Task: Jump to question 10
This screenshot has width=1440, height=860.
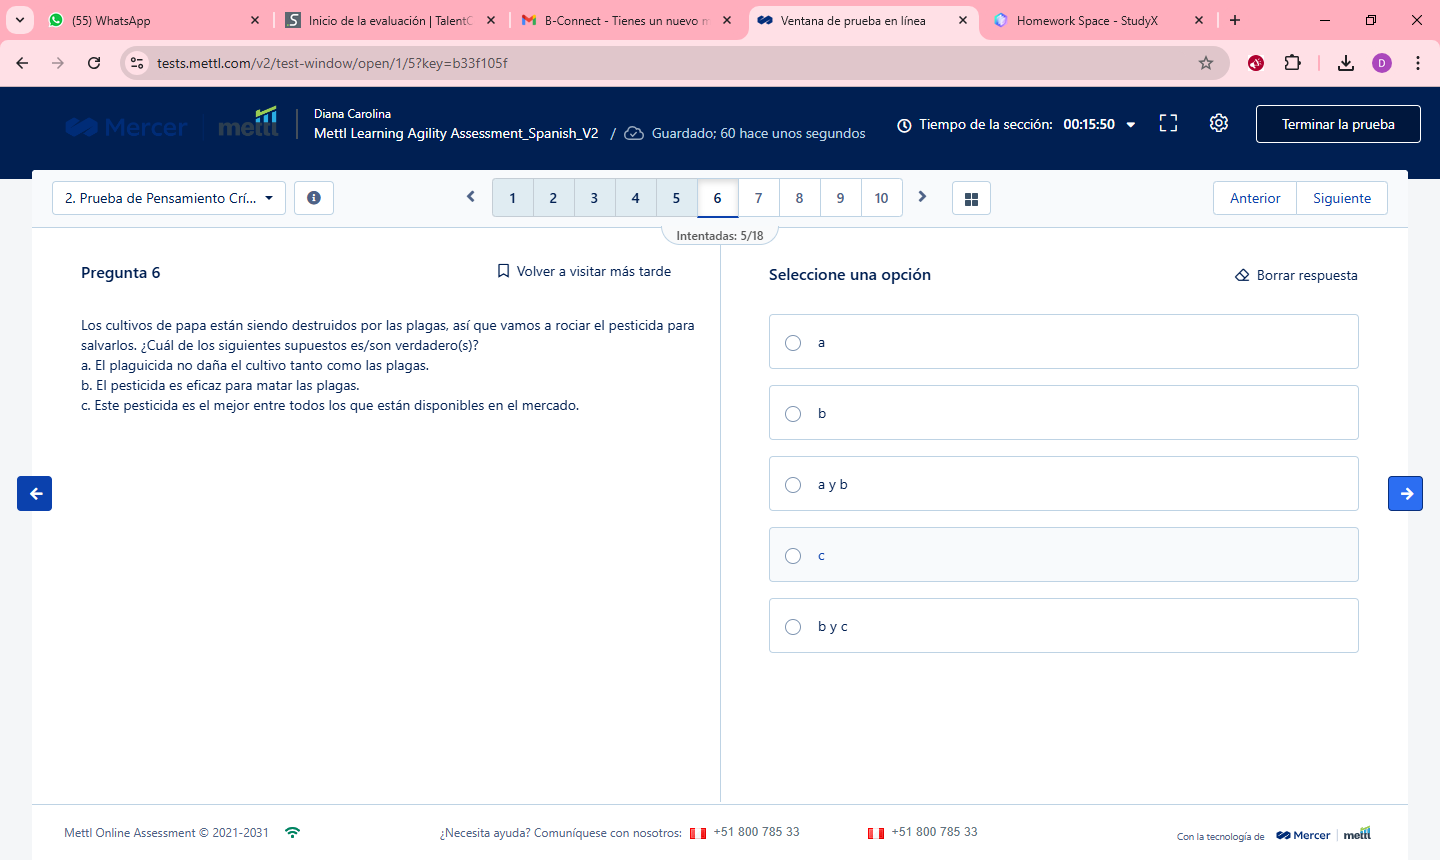Action: point(881,198)
